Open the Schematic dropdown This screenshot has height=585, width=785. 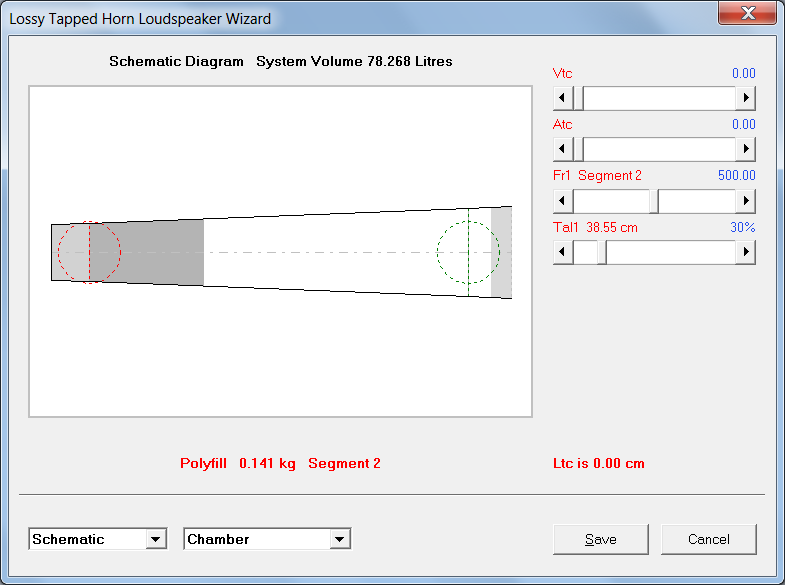(x=156, y=539)
